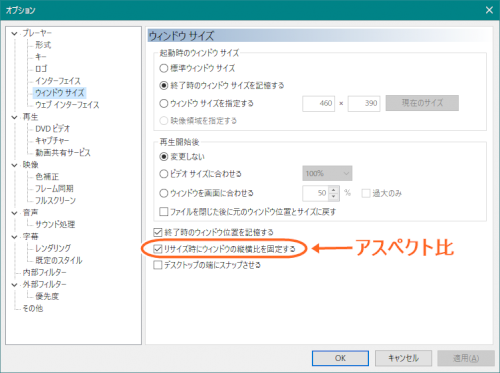The width and height of the screenshot is (500, 373).
Task: Open 動画共有サービス settings page
Action: click(63, 153)
